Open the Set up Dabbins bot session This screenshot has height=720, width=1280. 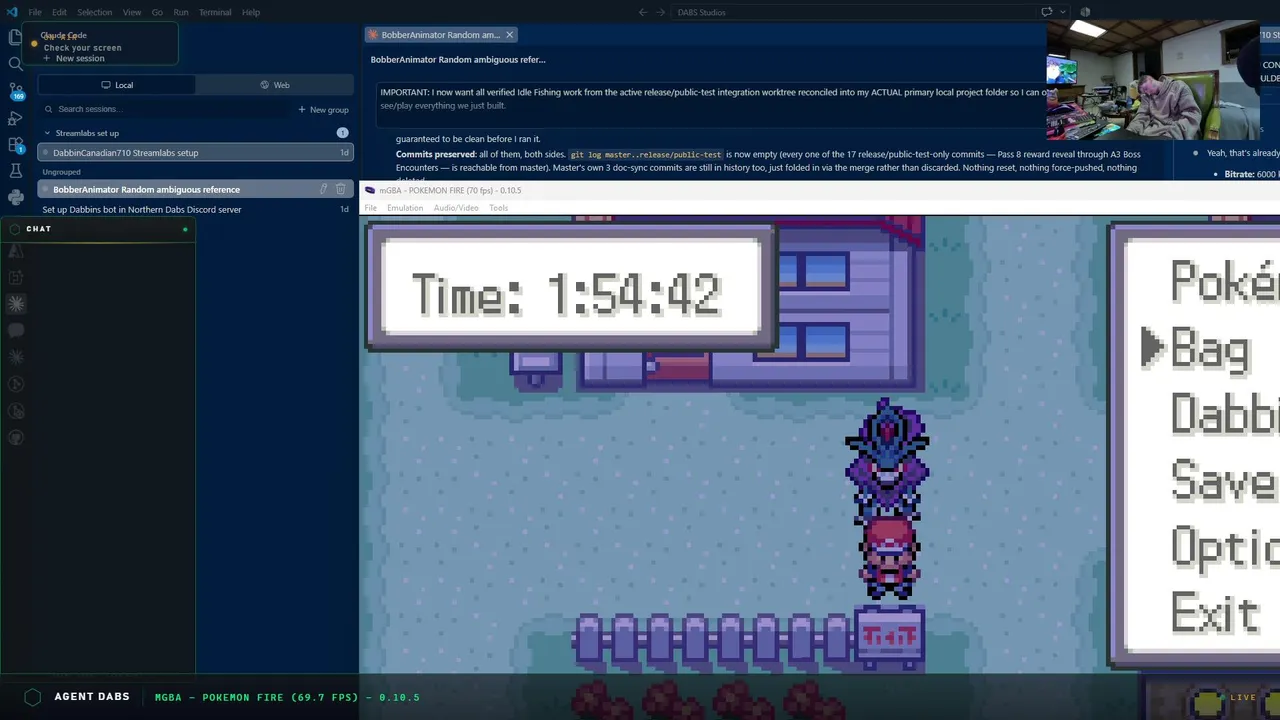tap(196, 210)
